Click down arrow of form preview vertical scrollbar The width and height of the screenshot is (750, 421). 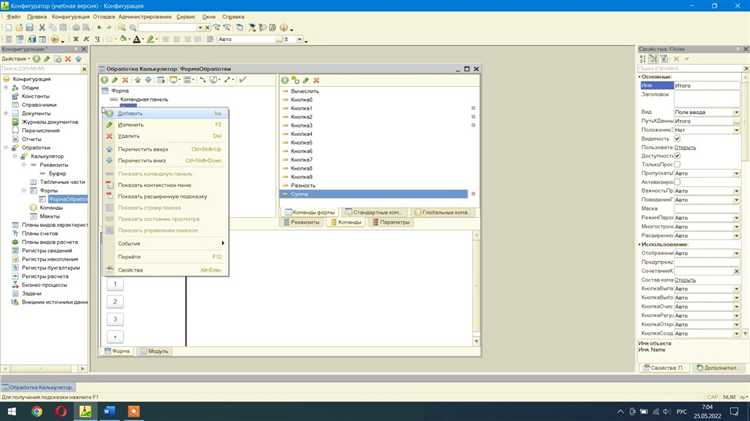476,341
